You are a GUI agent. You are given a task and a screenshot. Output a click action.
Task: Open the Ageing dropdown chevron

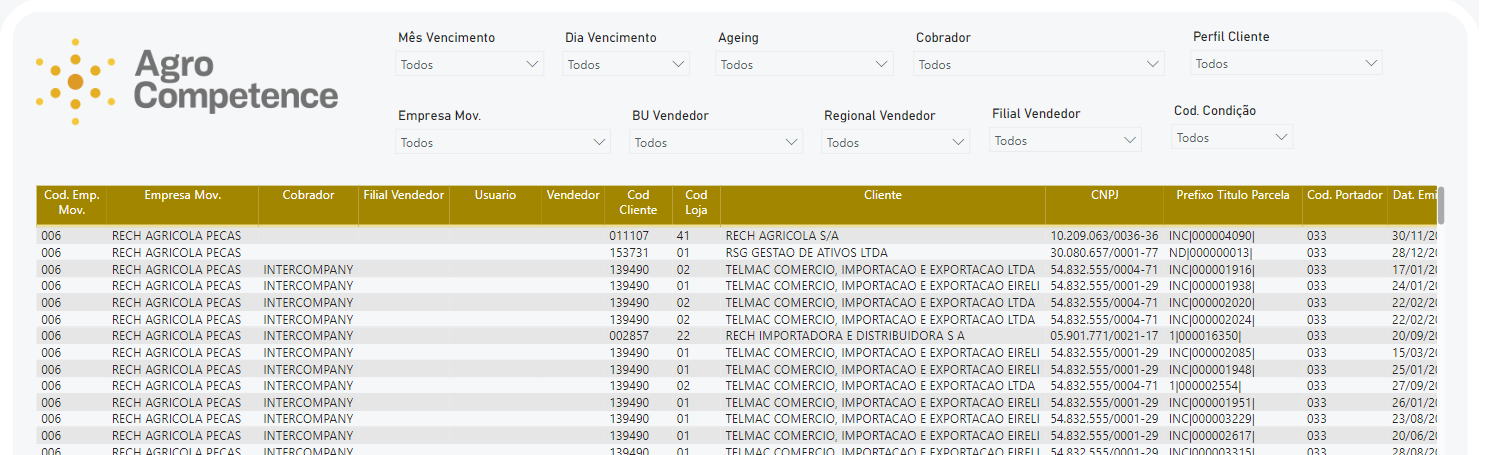coord(881,65)
